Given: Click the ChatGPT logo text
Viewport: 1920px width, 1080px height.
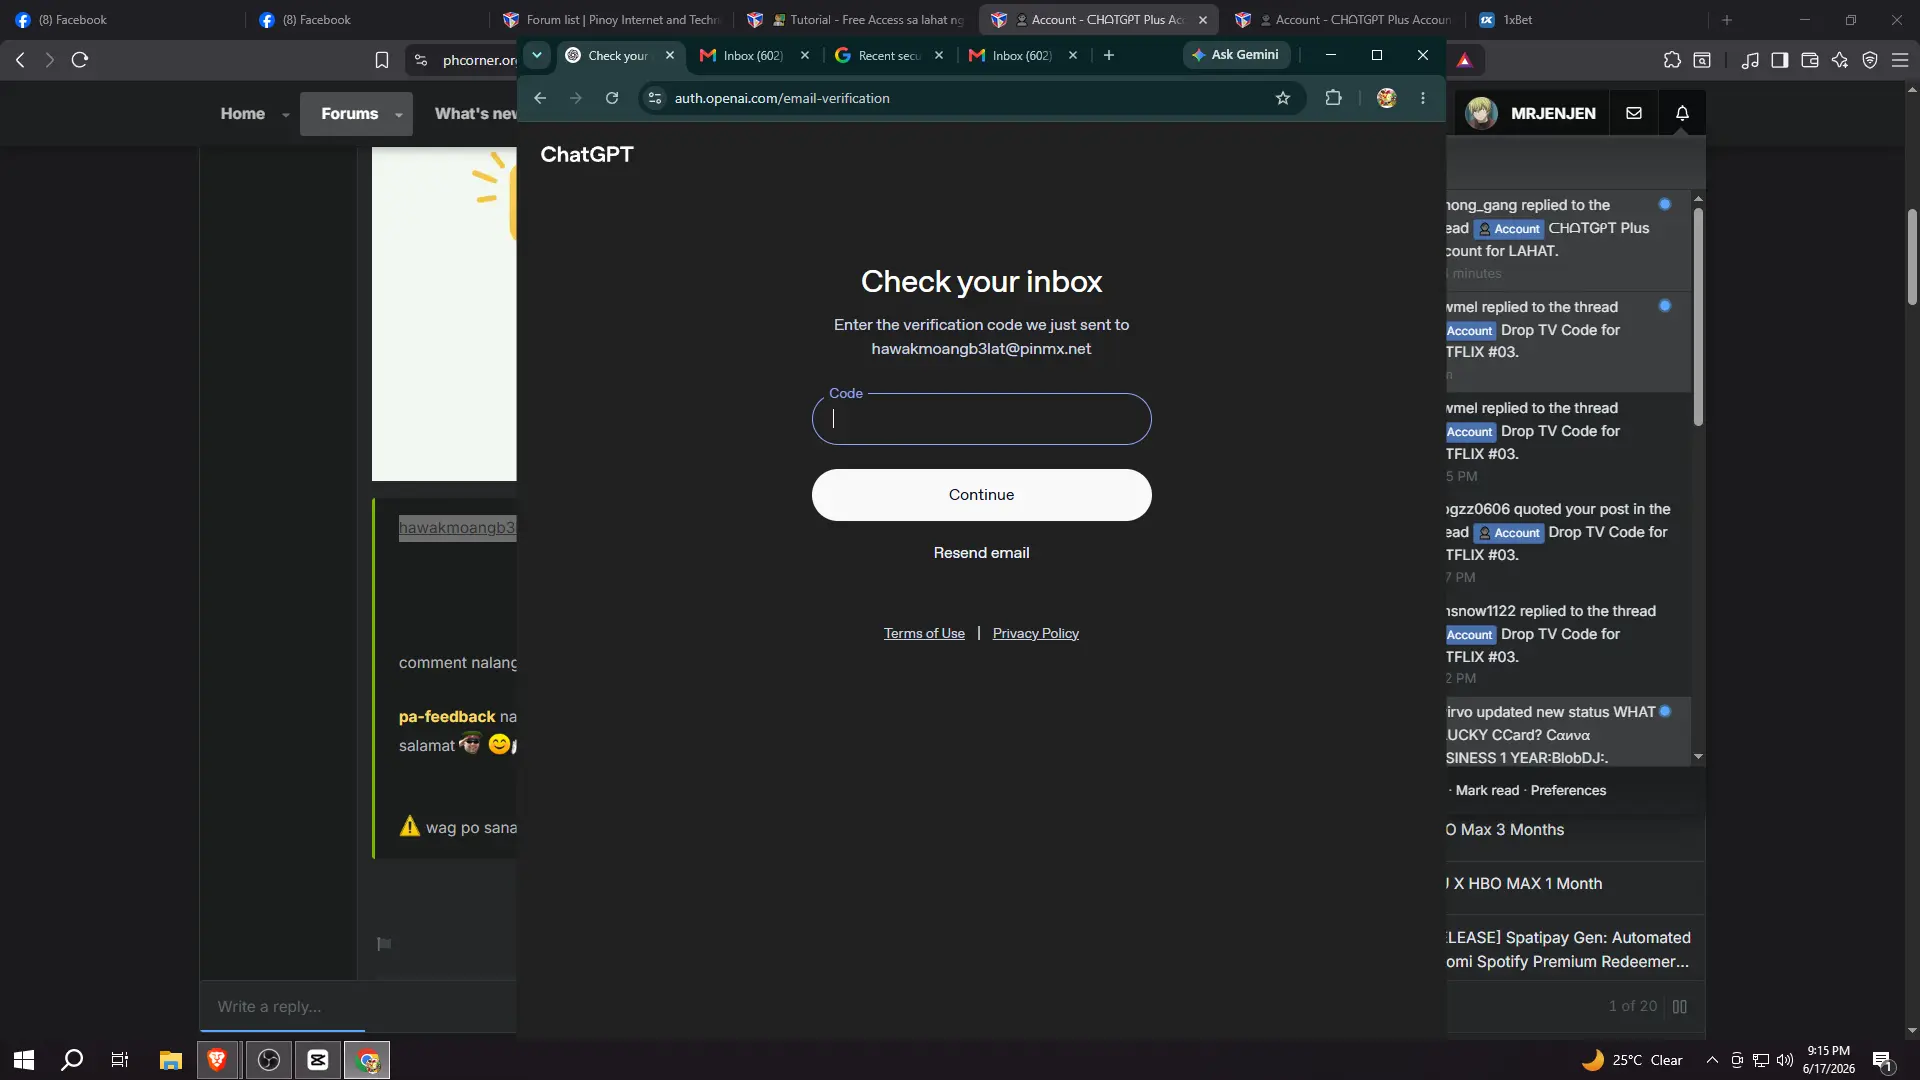Looking at the screenshot, I should [587, 154].
